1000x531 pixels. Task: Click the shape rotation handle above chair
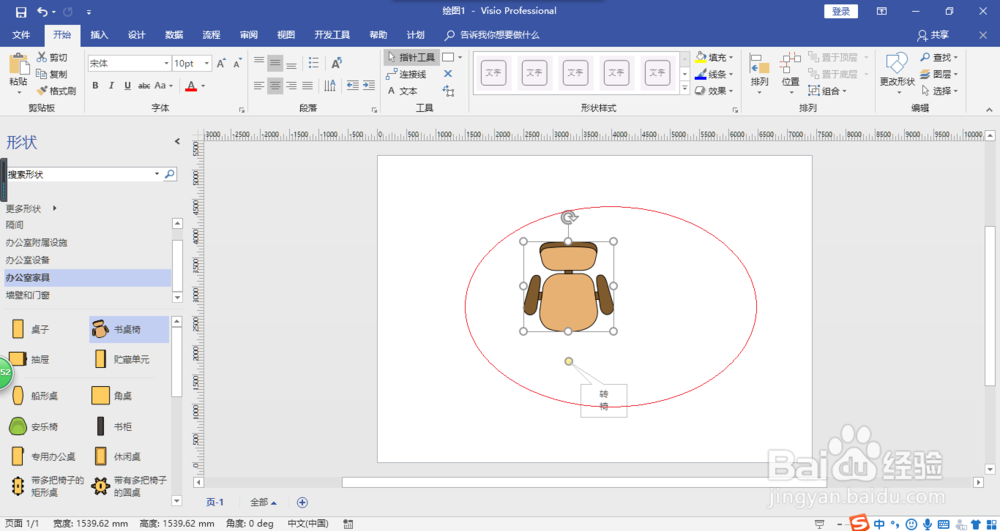569,217
